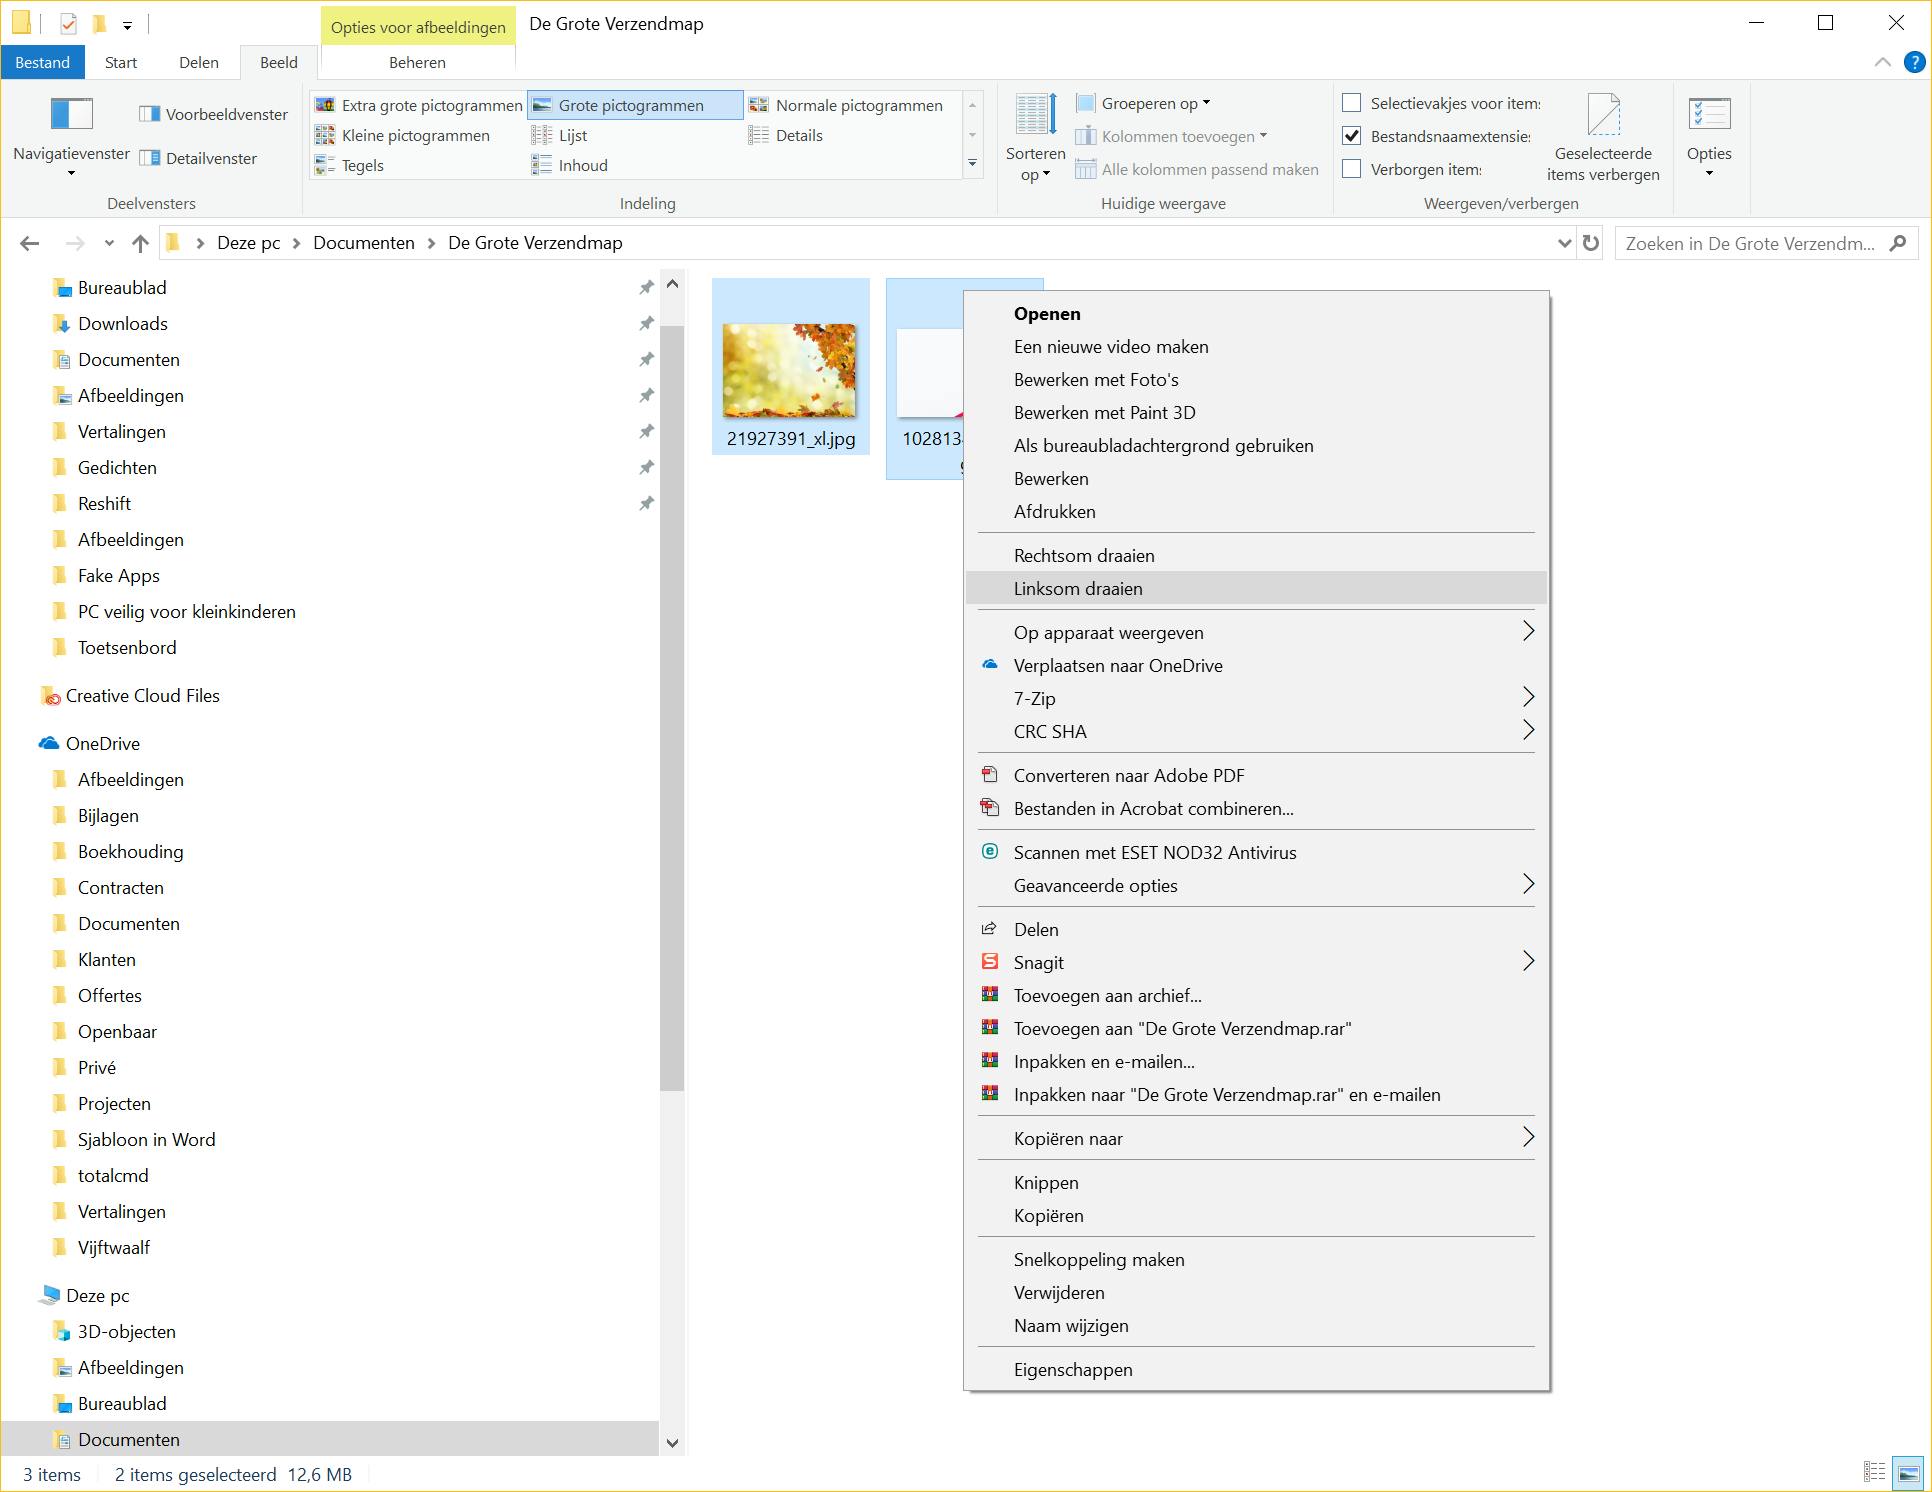Click Geselecteerde items verbergen icon
The height and width of the screenshot is (1492, 1932).
(x=1603, y=115)
